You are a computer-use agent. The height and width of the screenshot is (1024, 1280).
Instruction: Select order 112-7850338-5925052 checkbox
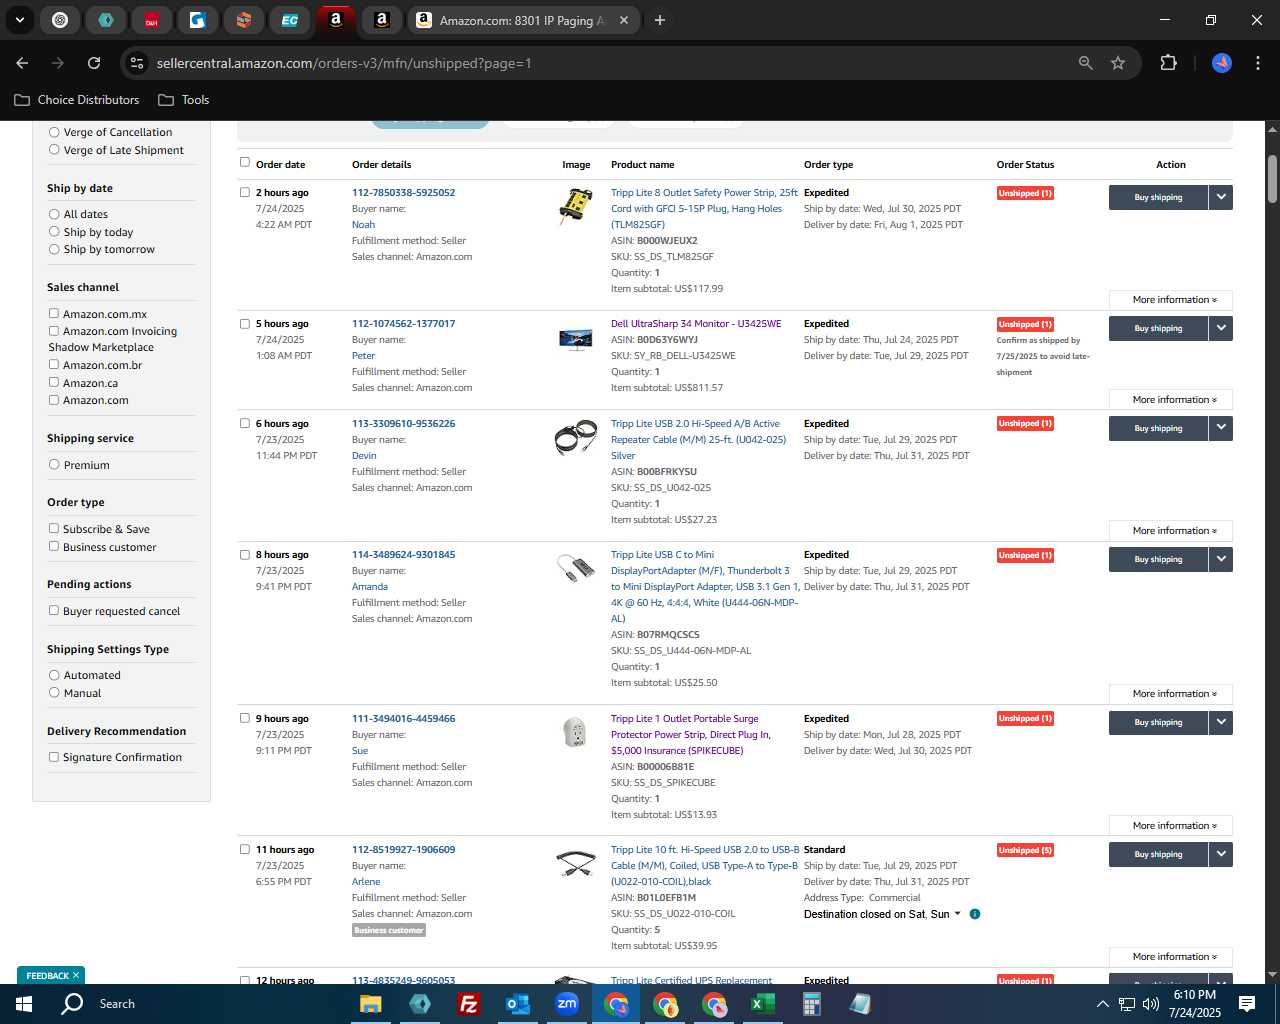click(x=245, y=192)
